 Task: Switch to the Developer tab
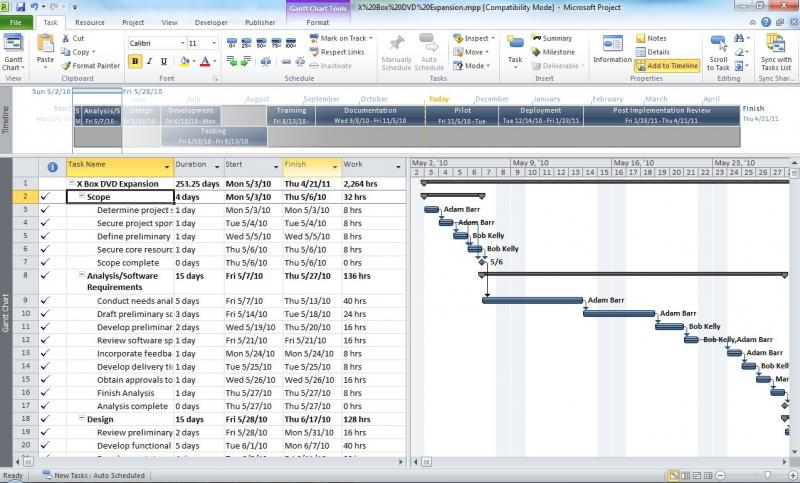click(211, 22)
